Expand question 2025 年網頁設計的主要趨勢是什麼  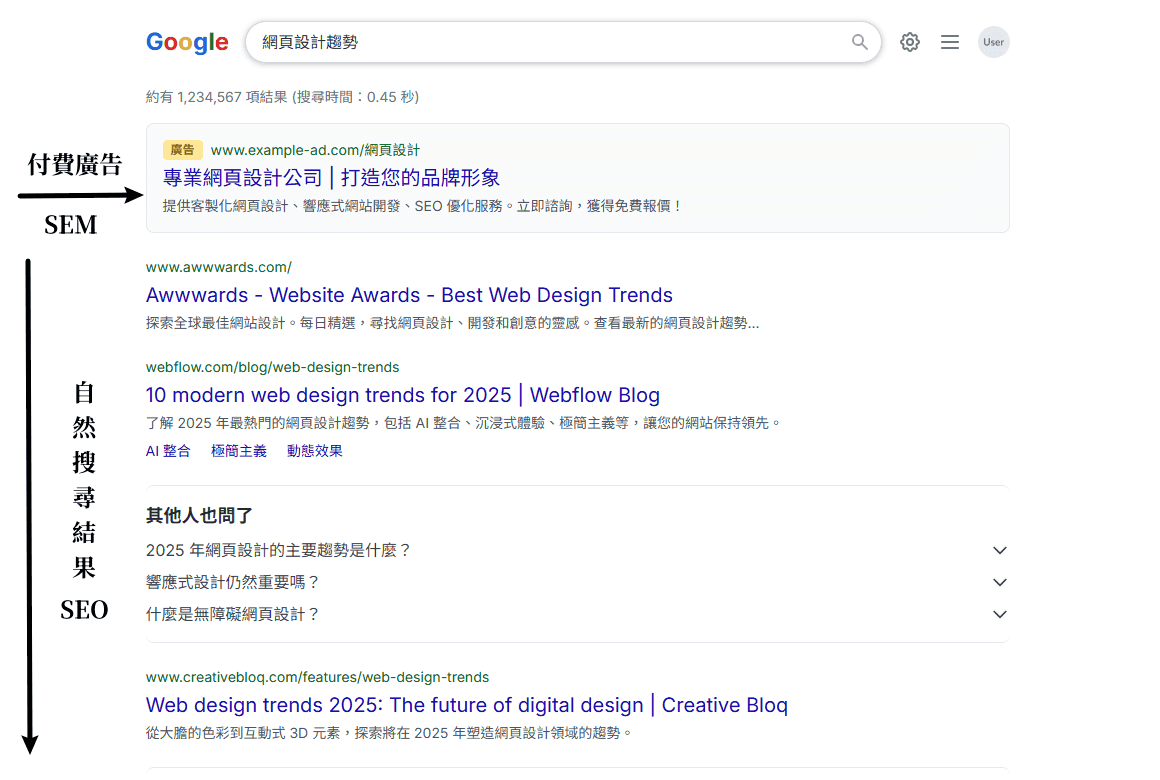[x=577, y=551]
